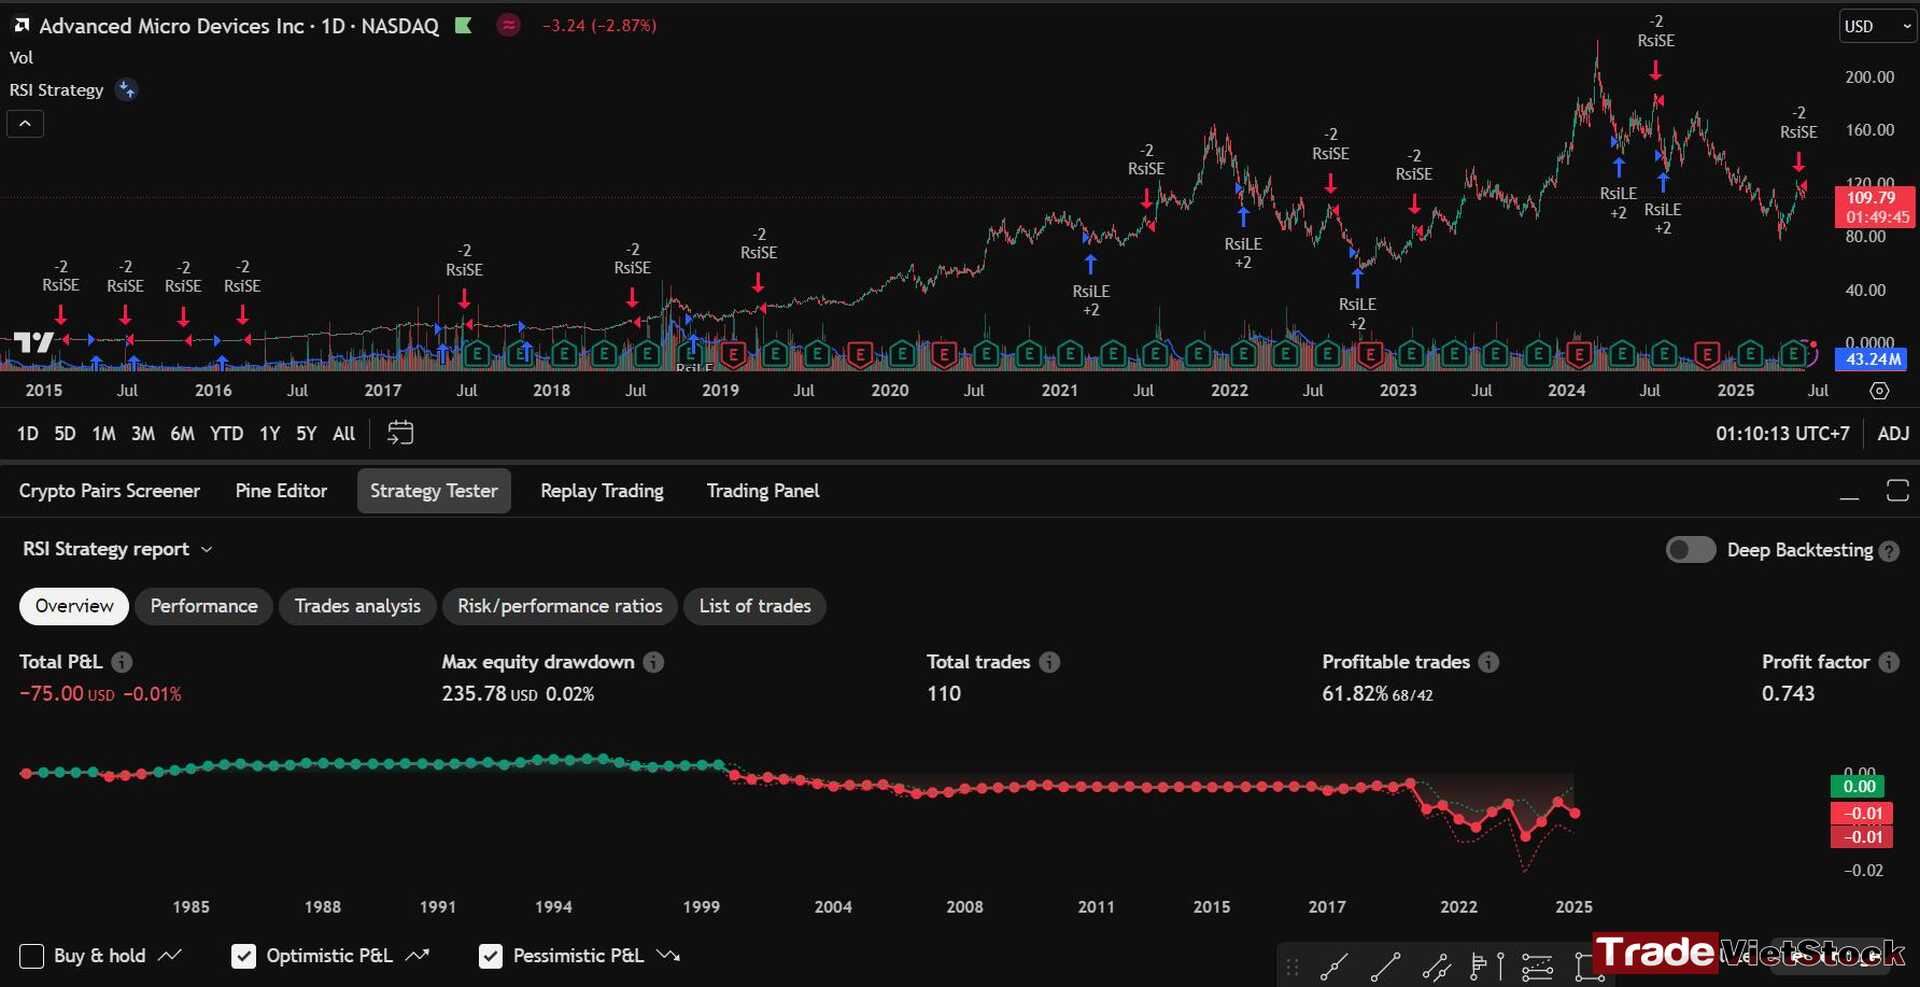The width and height of the screenshot is (1920, 987).
Task: Show info for Total trades
Action: point(1049,662)
